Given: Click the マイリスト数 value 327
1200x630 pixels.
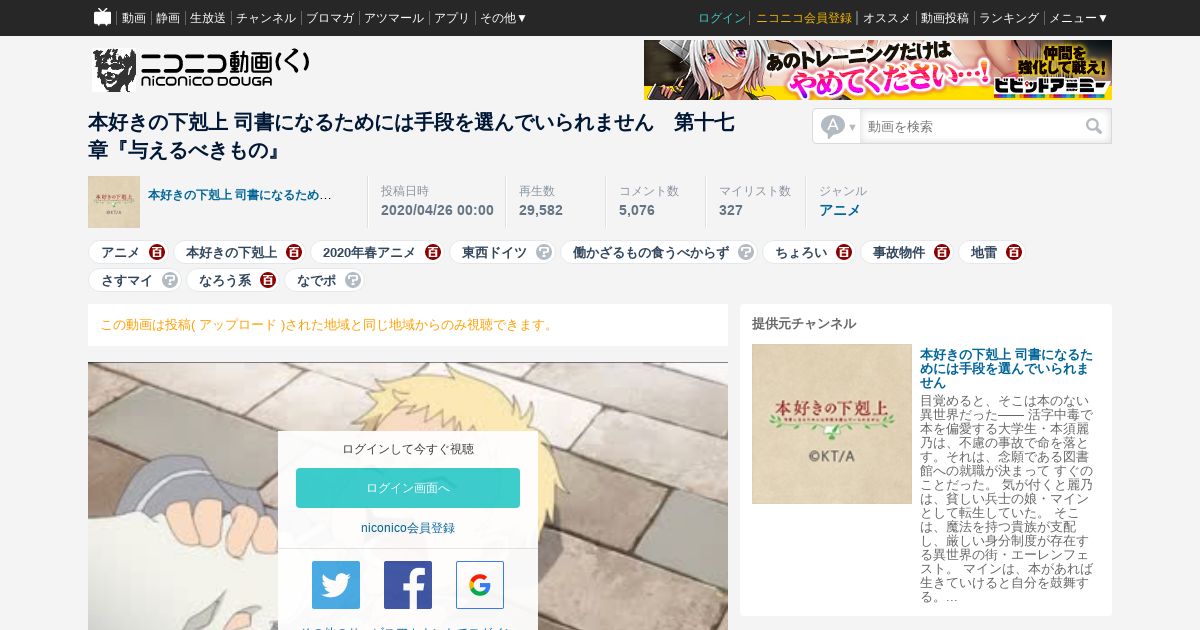Looking at the screenshot, I should click(x=731, y=210).
